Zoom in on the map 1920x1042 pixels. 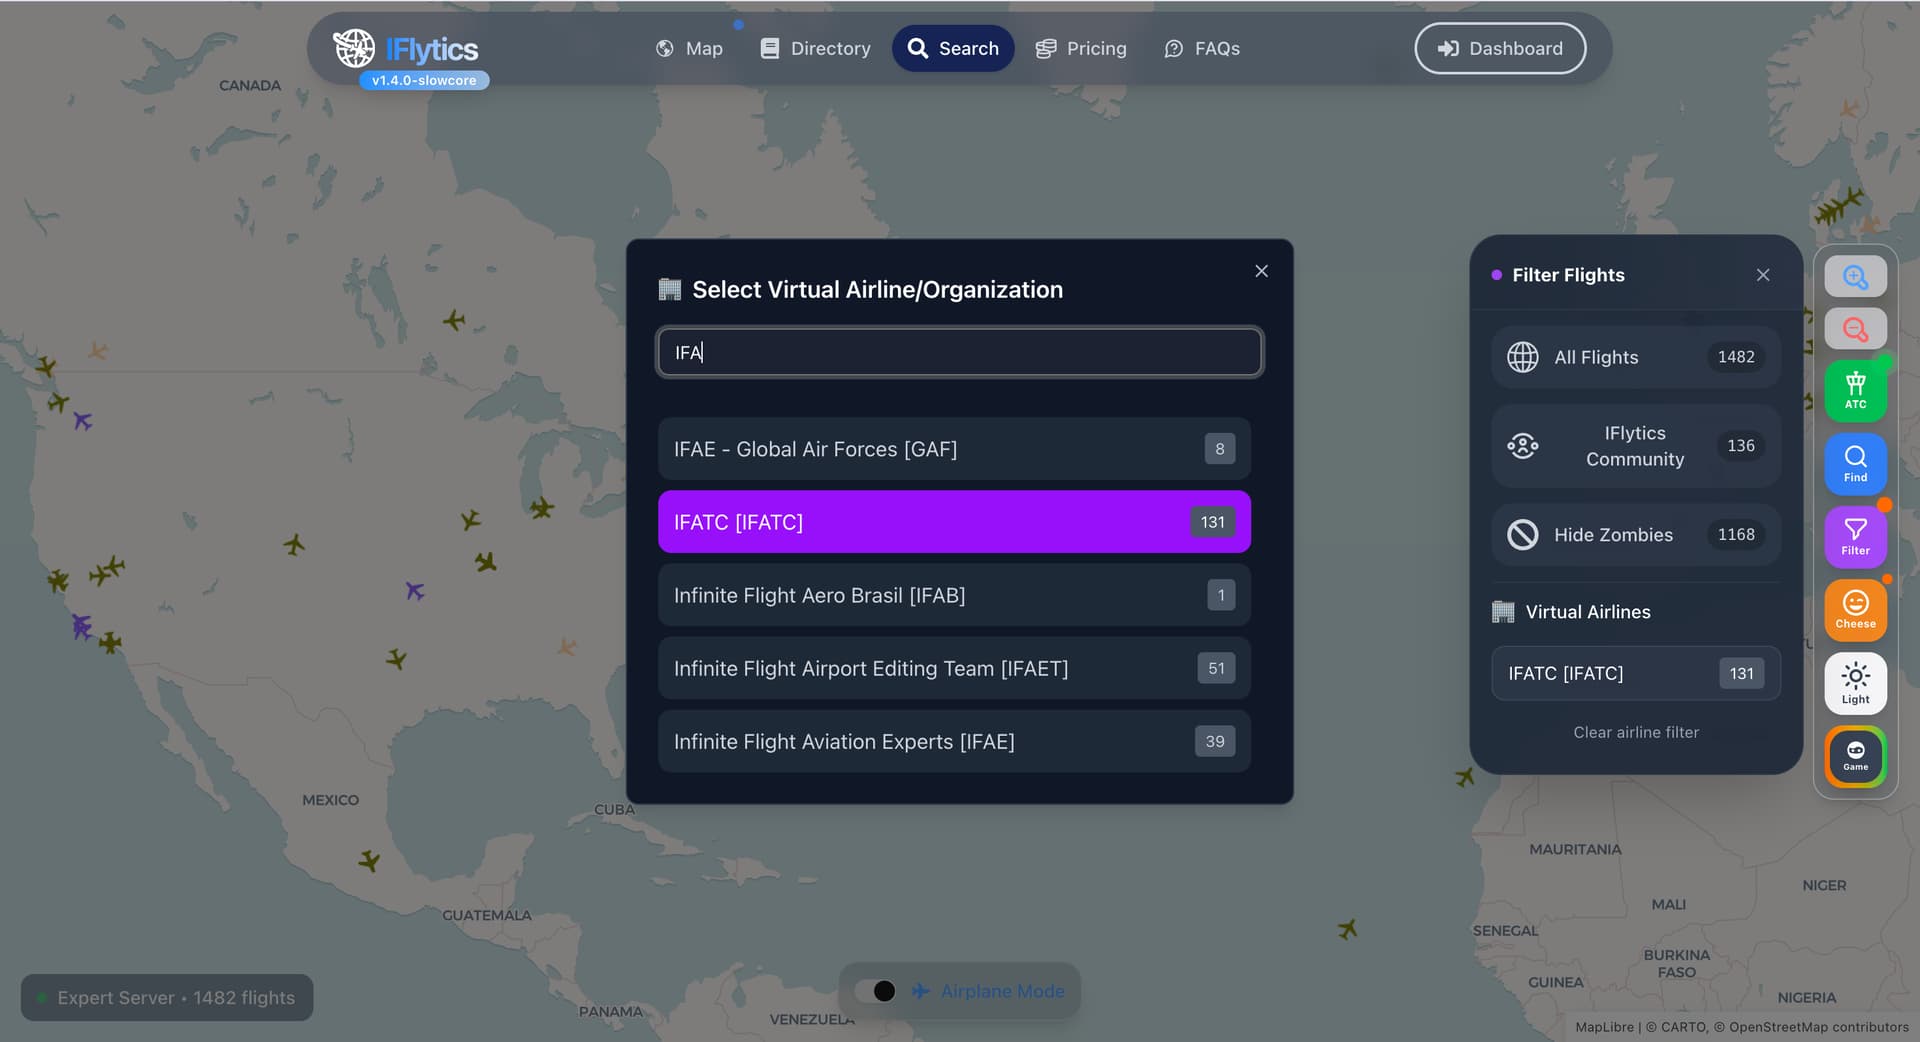(x=1856, y=276)
